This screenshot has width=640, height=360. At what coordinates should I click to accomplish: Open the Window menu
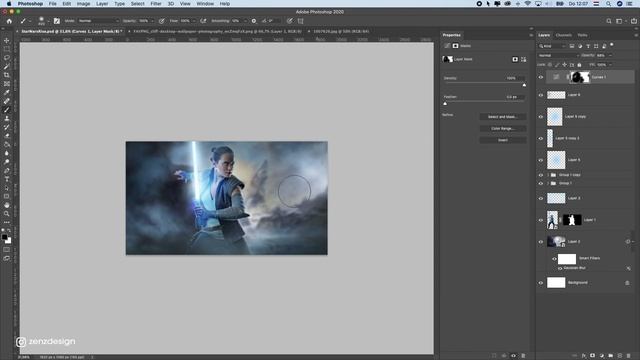[x=205, y=4]
